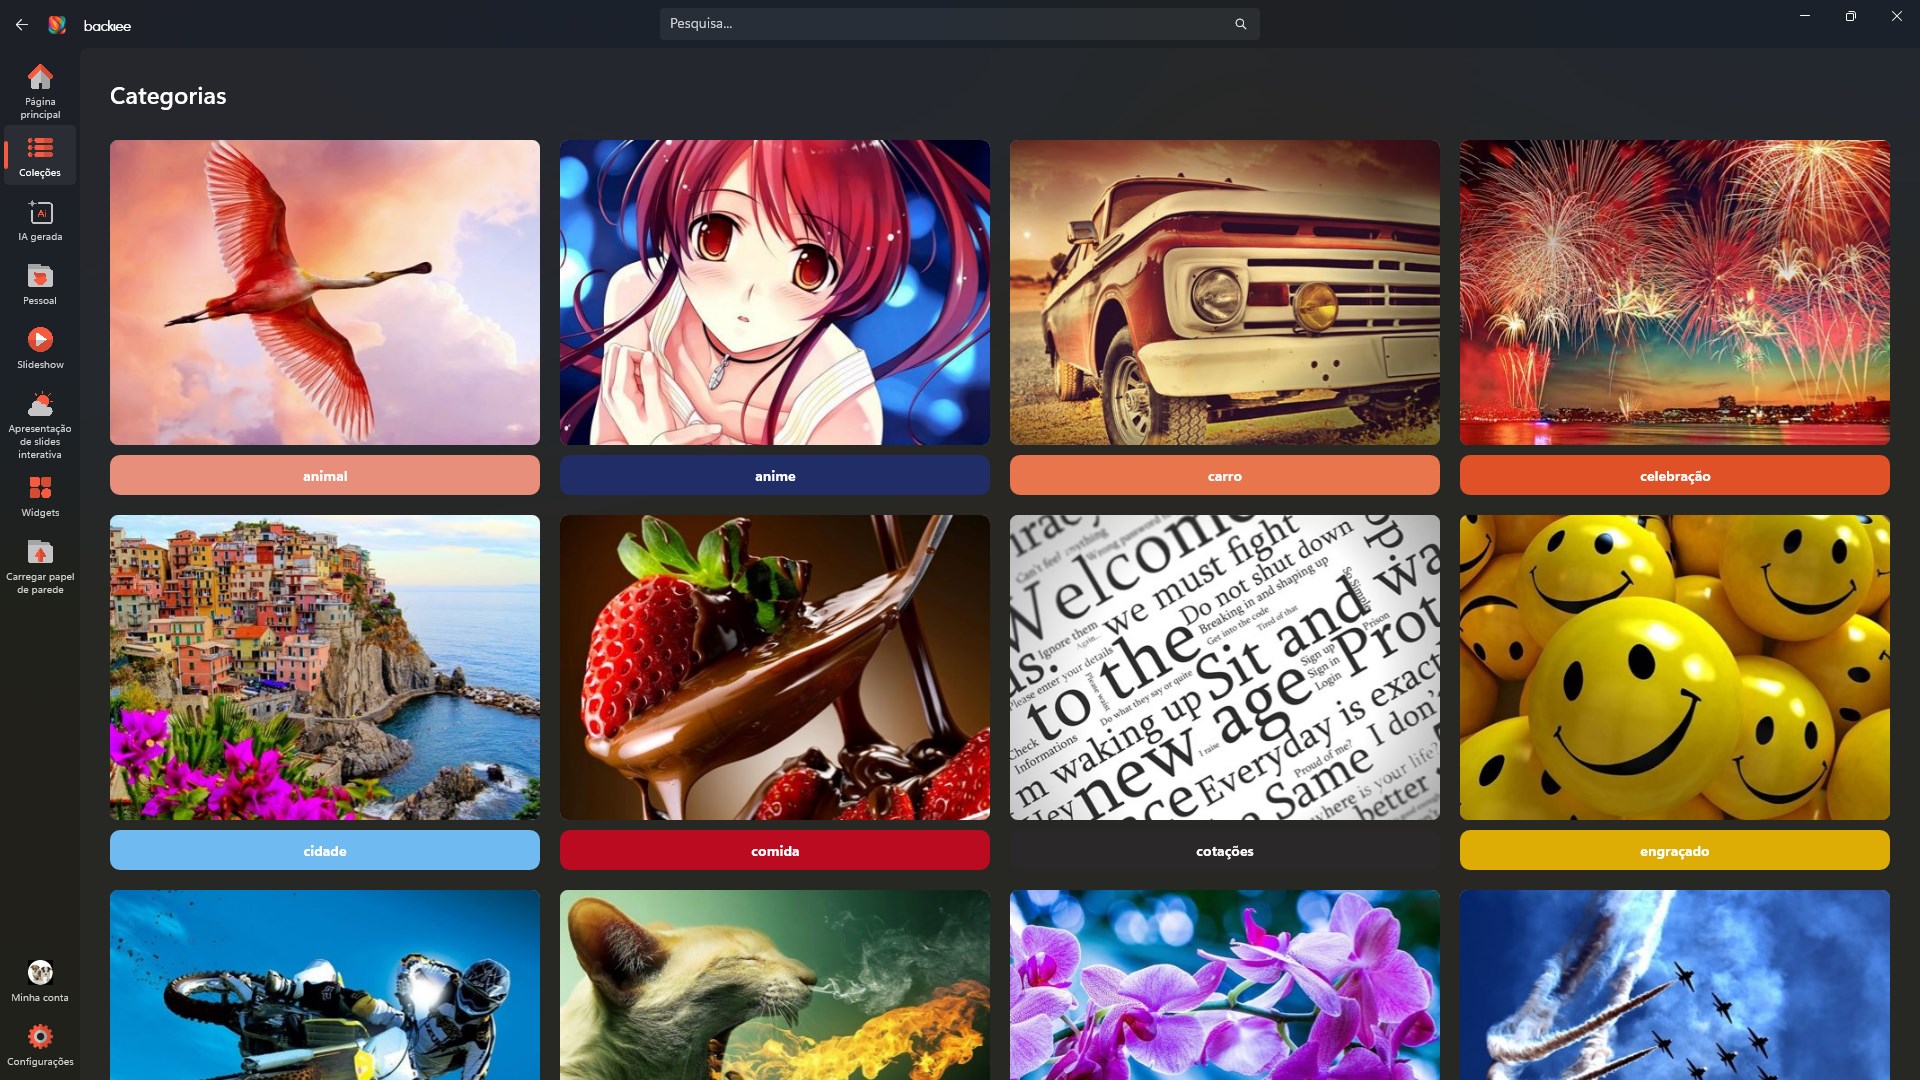The image size is (1920, 1080).
Task: Go back with the arrow button
Action: (22, 24)
